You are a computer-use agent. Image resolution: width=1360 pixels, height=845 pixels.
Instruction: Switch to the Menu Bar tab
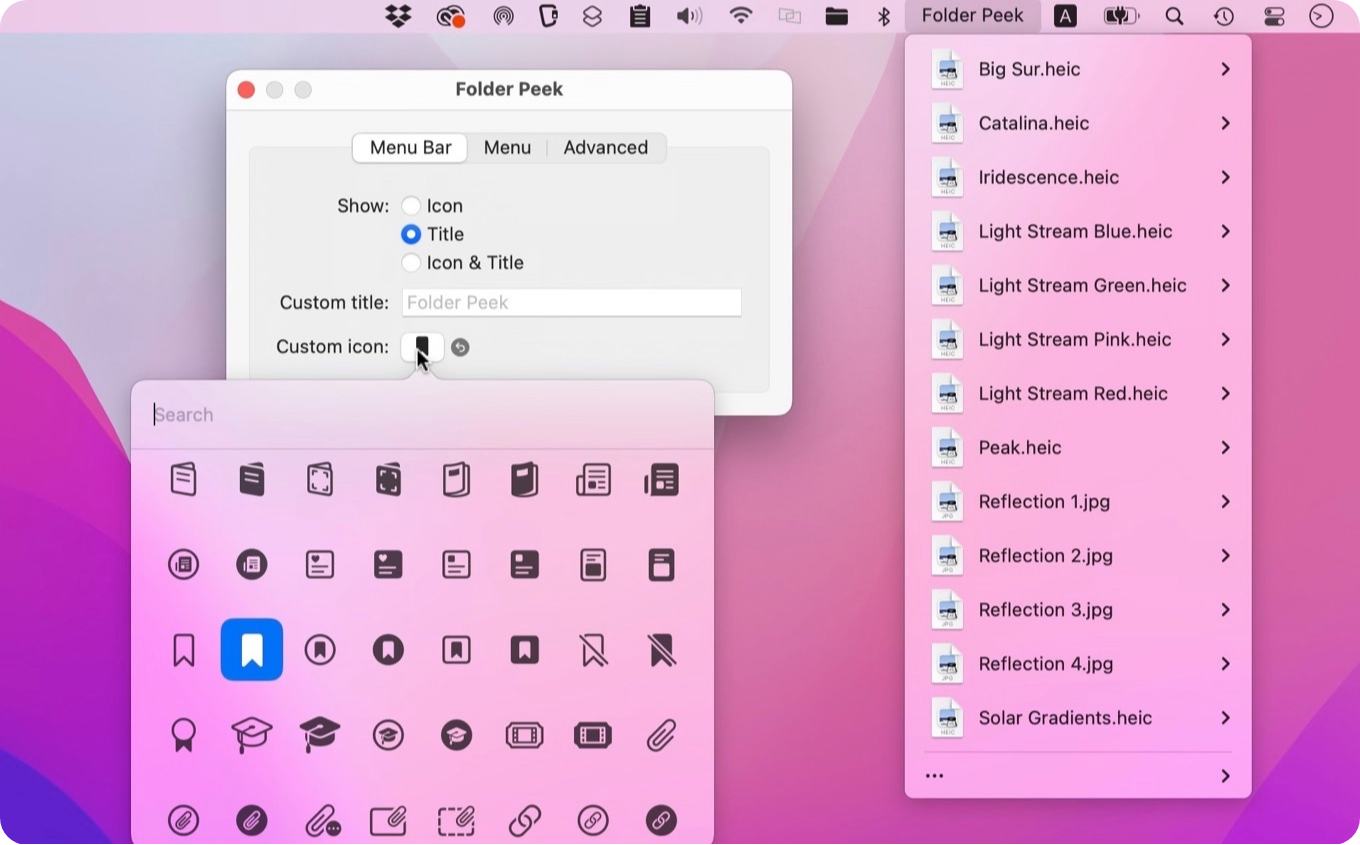click(410, 148)
